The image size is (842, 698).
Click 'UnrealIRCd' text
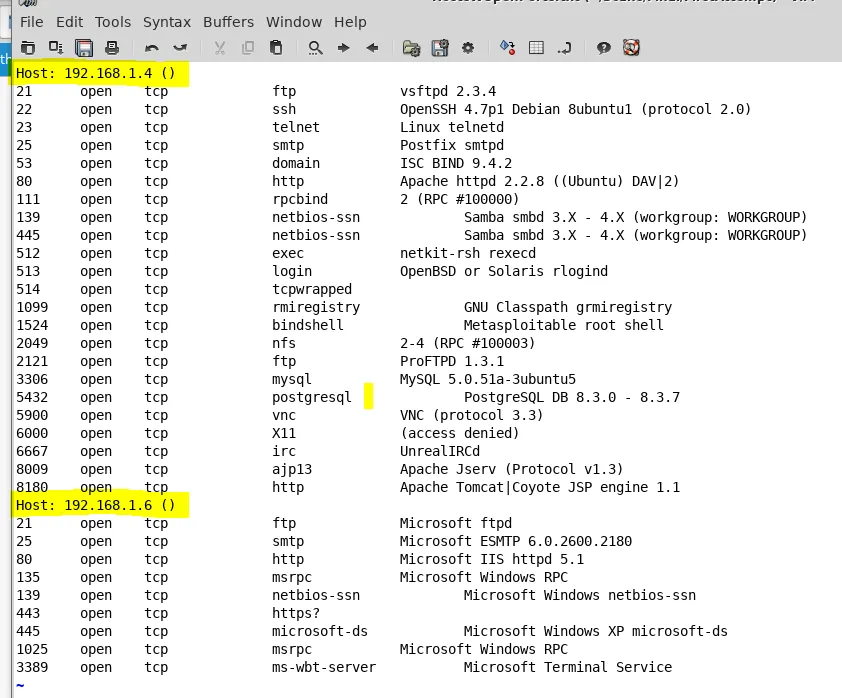tap(440, 451)
